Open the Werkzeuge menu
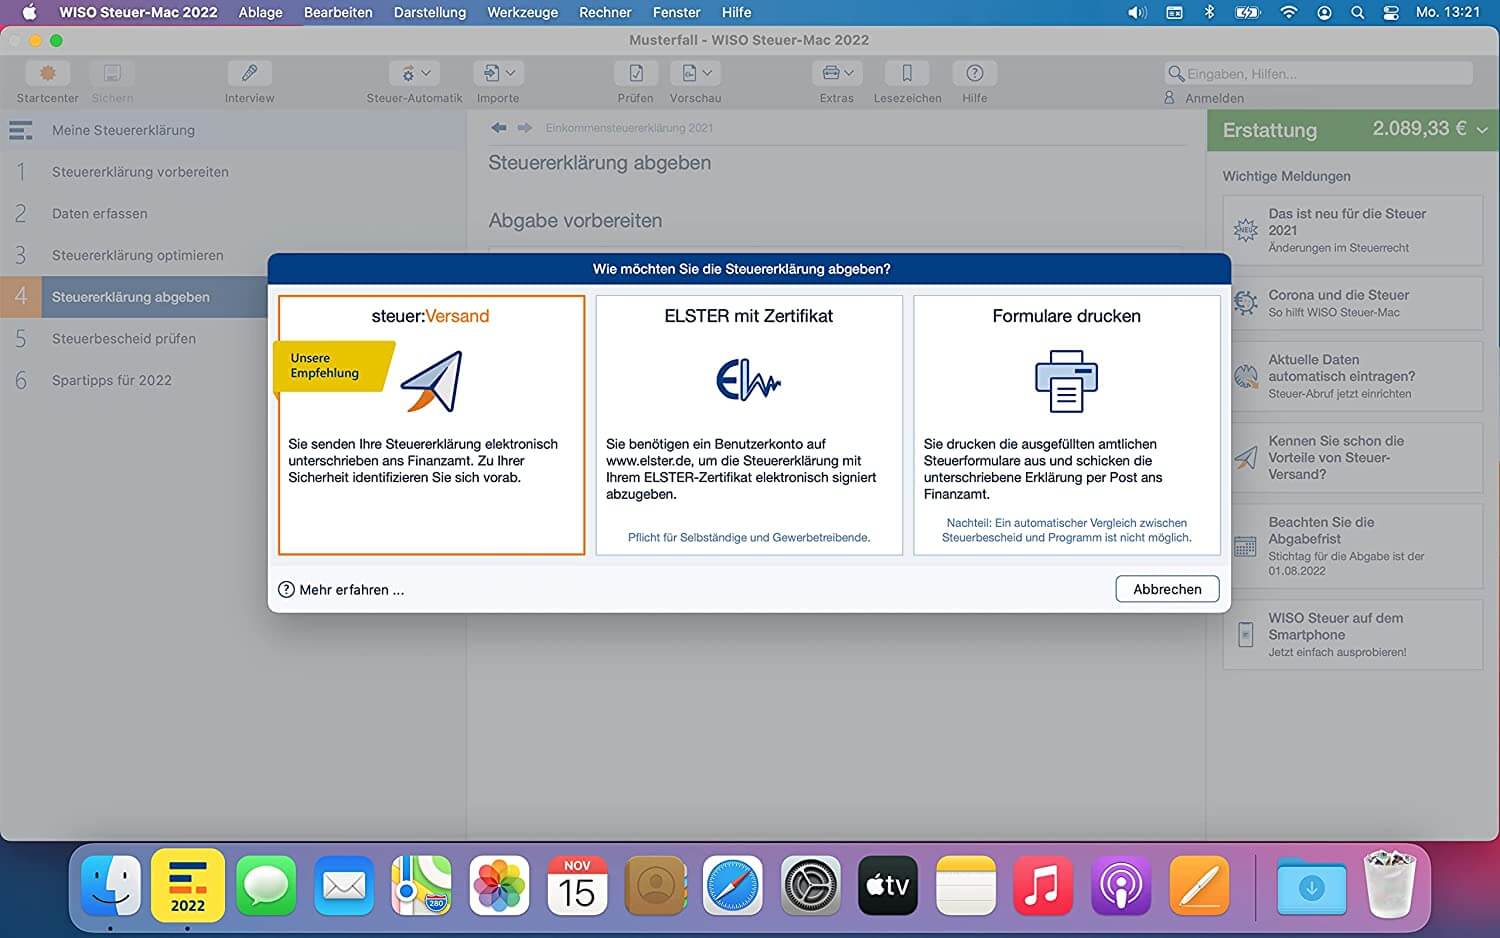The width and height of the screenshot is (1500, 938). tap(522, 12)
